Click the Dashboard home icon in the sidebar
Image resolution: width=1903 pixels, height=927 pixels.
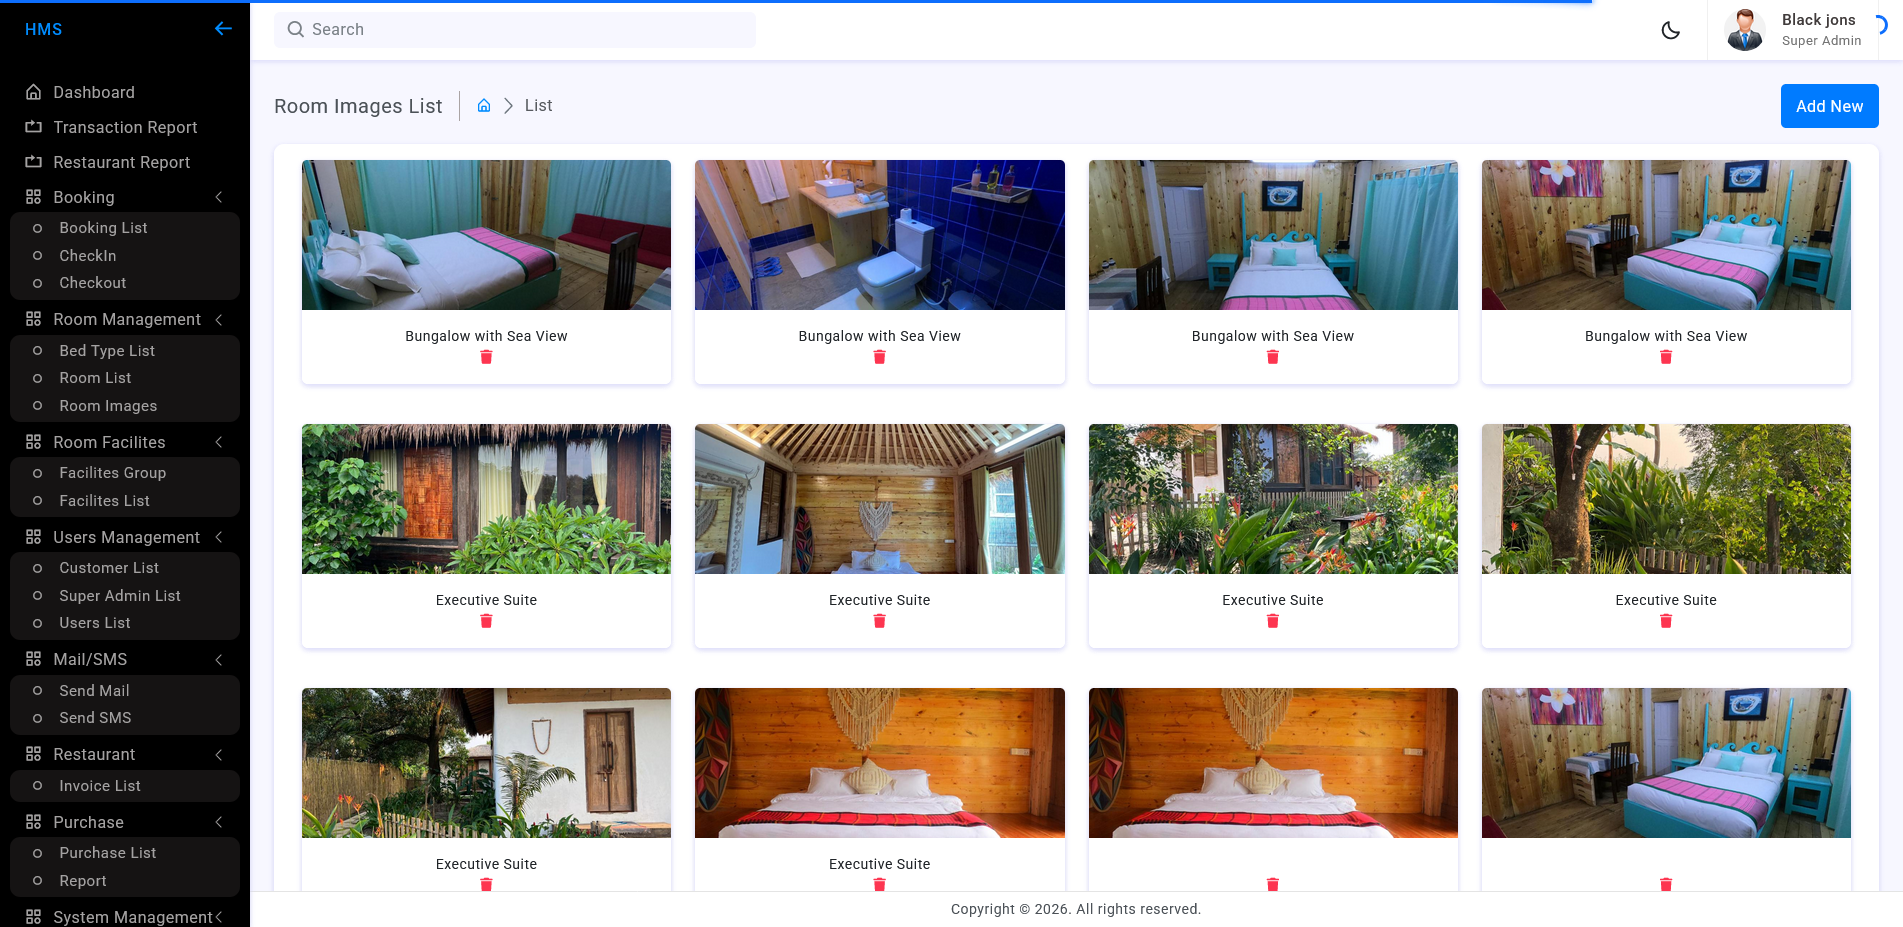pos(34,92)
